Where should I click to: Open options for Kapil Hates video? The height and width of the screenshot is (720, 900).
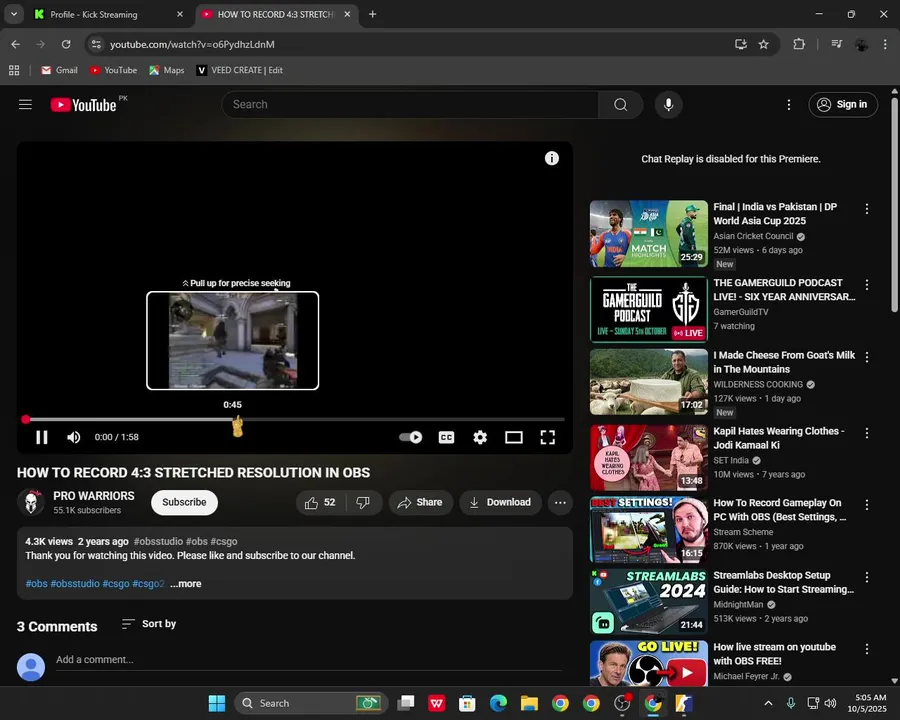point(867,433)
